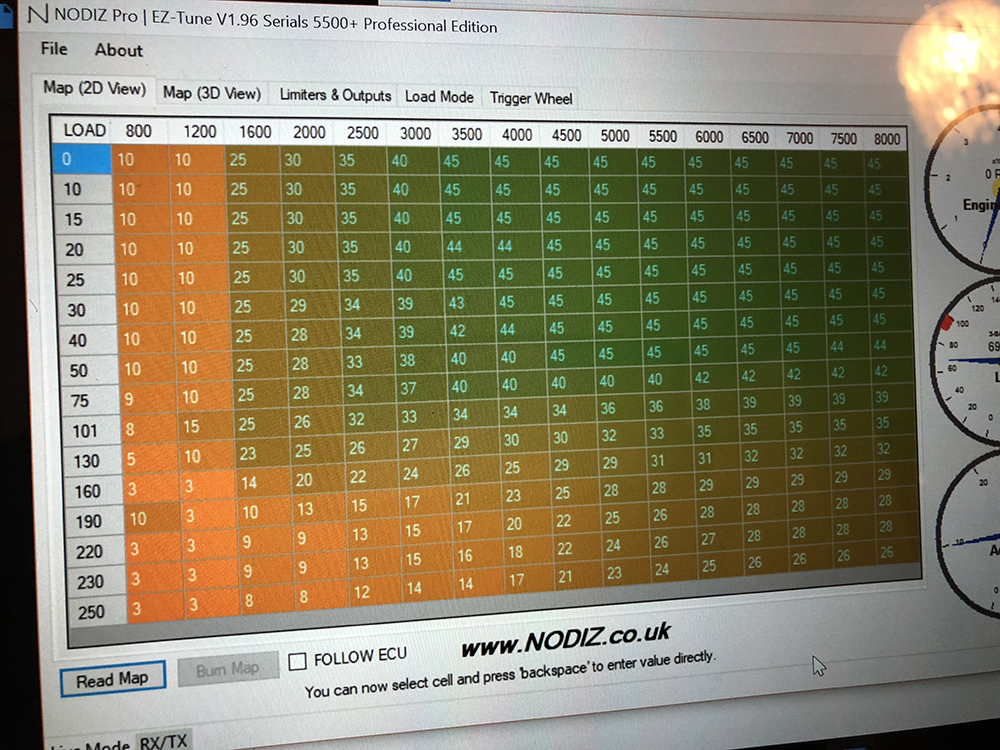The height and width of the screenshot is (750, 1000).
Task: Open the File menu
Action: click(54, 48)
